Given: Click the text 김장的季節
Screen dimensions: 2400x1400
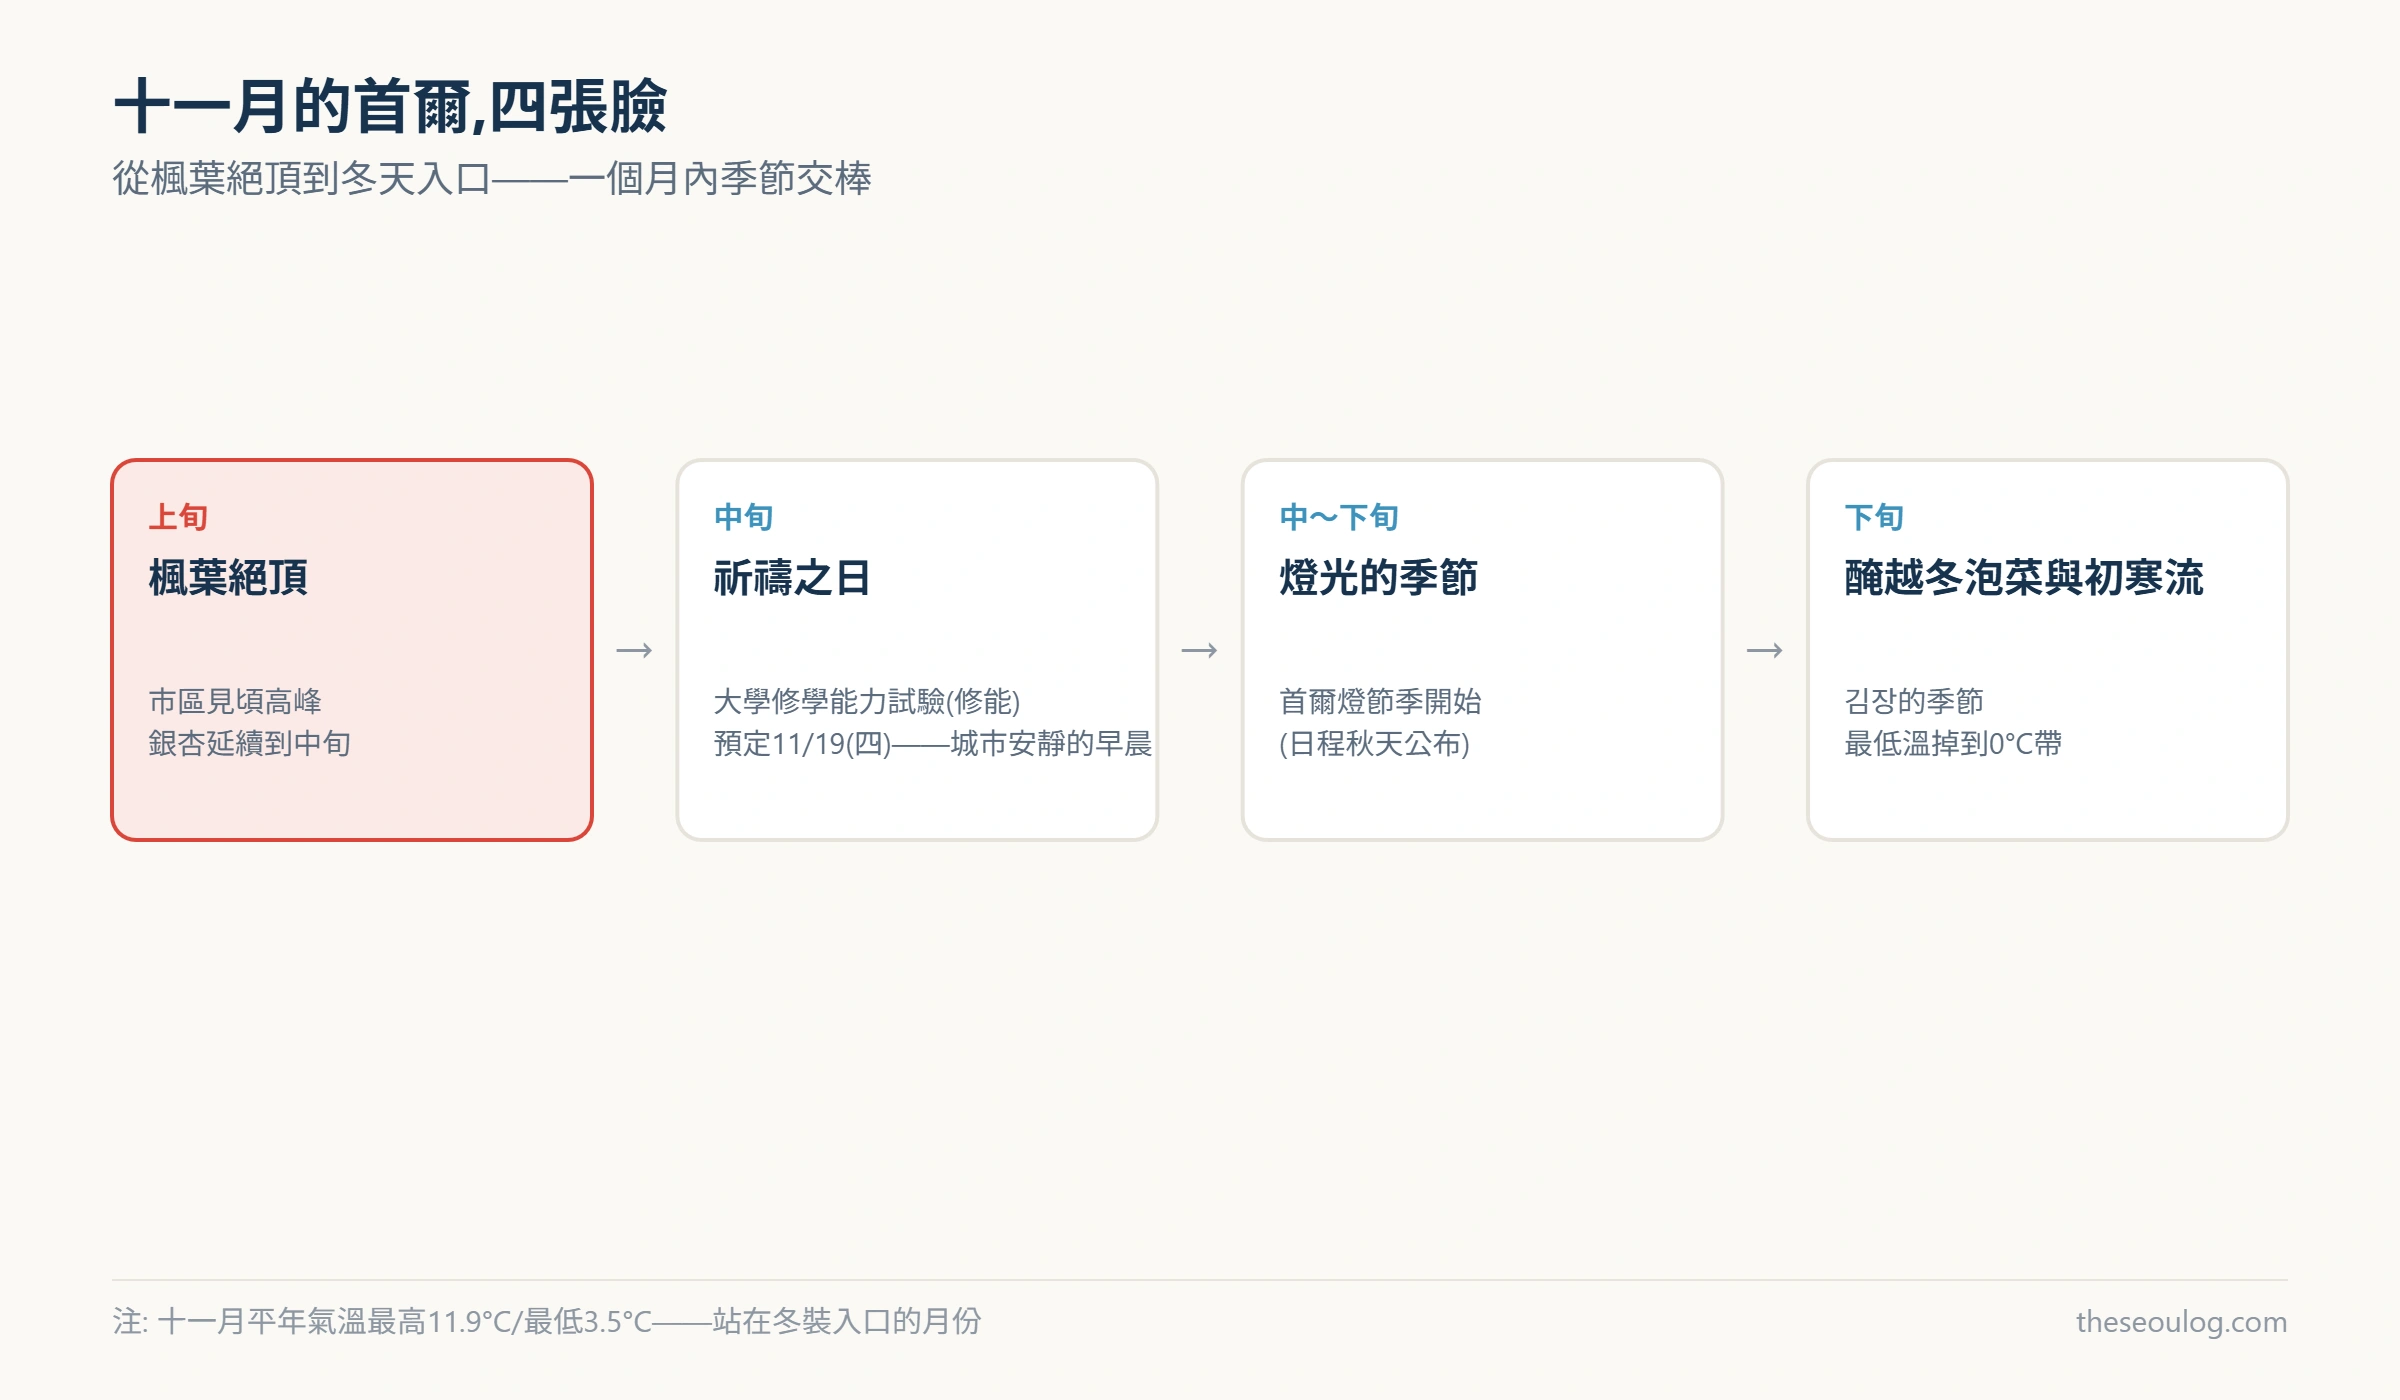Looking at the screenshot, I should pyautogui.click(x=1914, y=701).
